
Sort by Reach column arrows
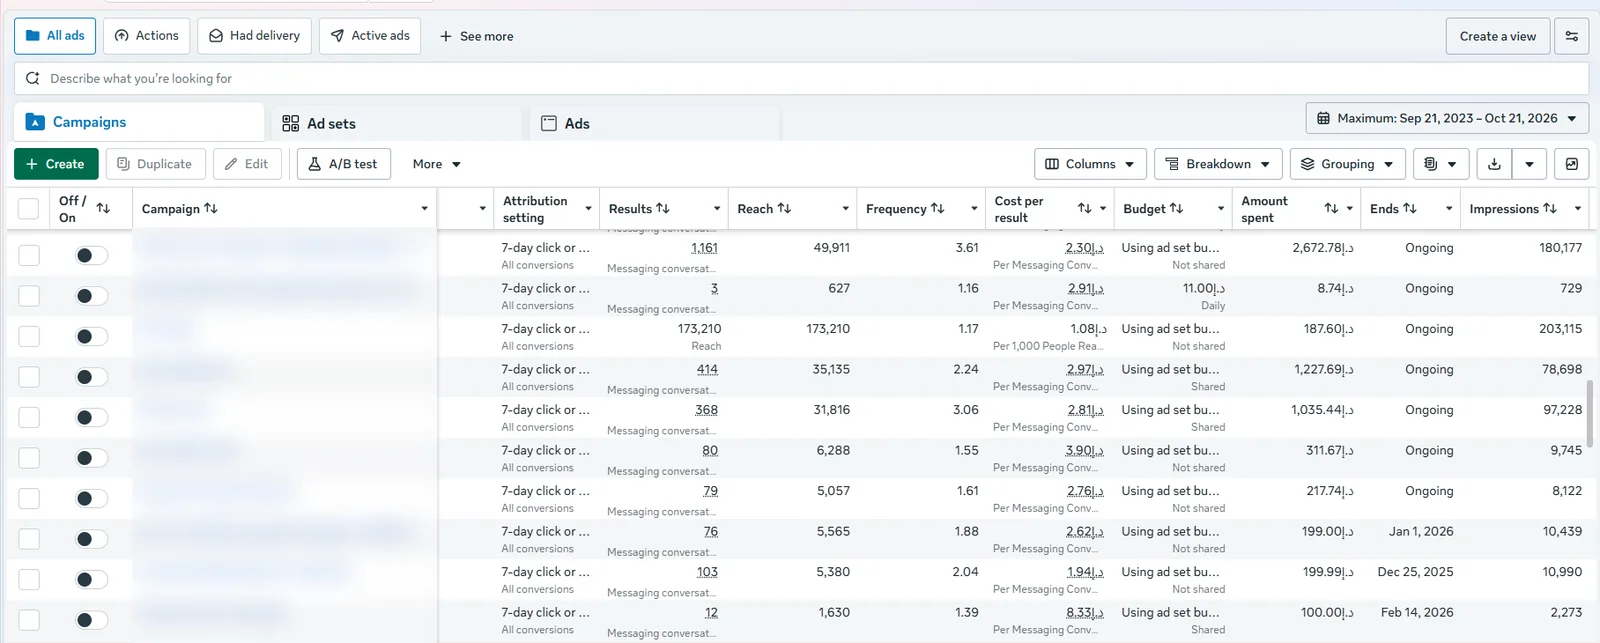coord(784,208)
